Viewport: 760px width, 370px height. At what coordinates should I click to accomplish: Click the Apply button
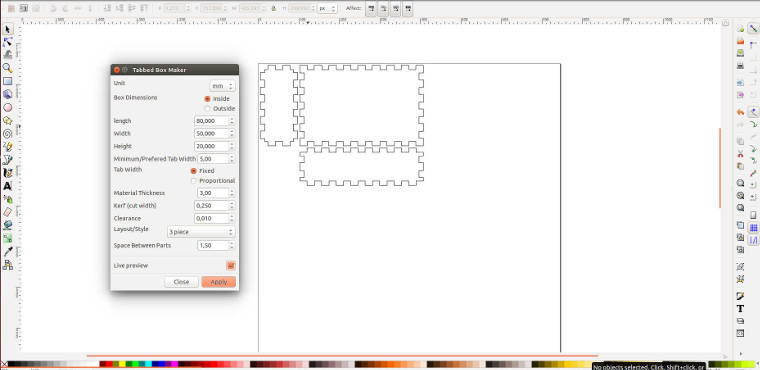coord(219,282)
